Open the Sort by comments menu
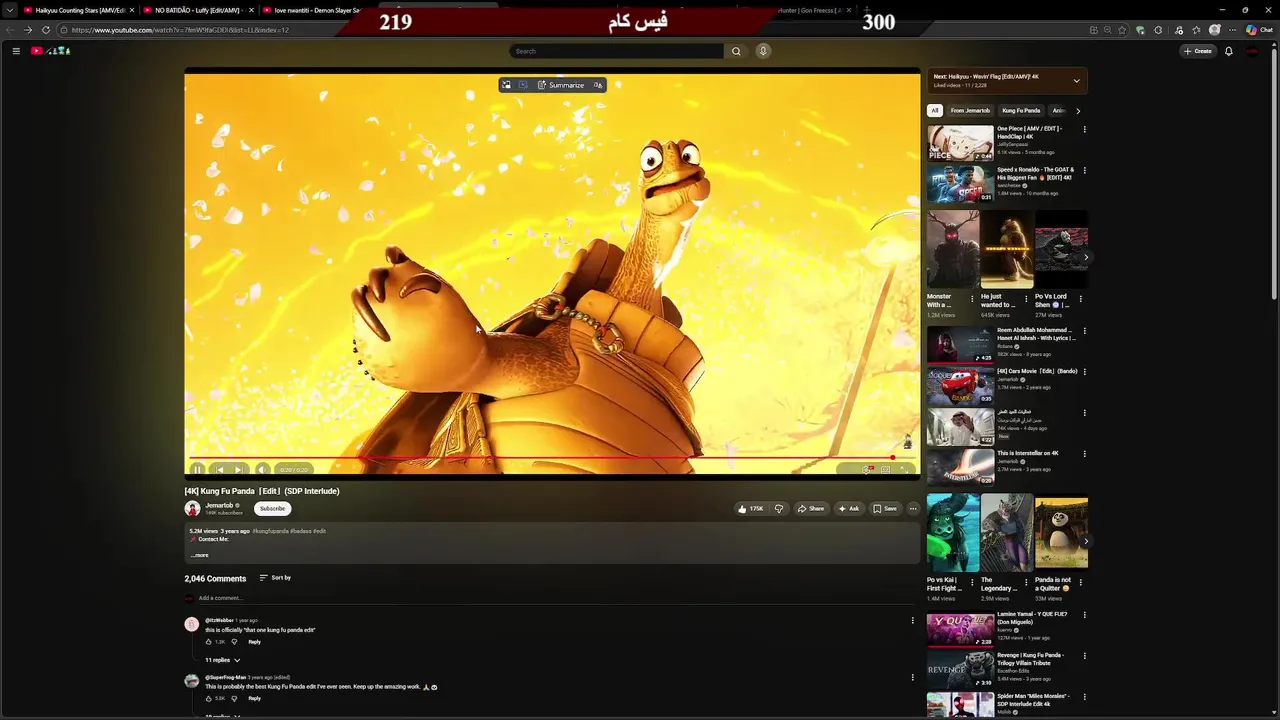 [275, 578]
